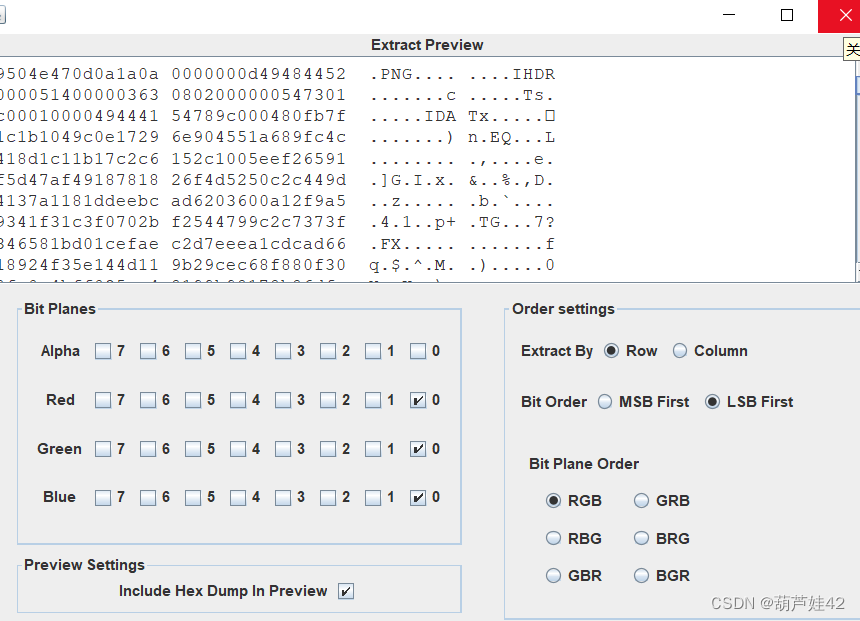Set bit plane order to GBR

tap(553, 575)
